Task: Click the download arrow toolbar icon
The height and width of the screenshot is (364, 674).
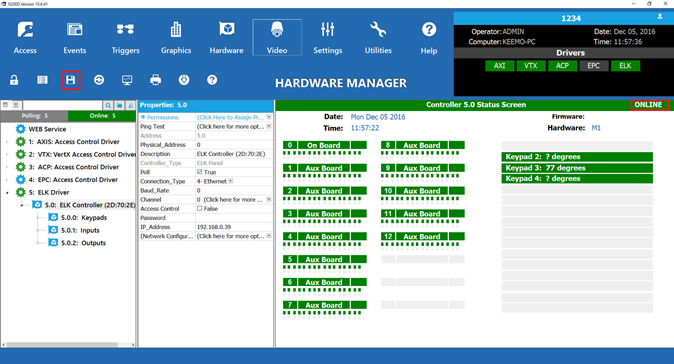Action: (184, 80)
